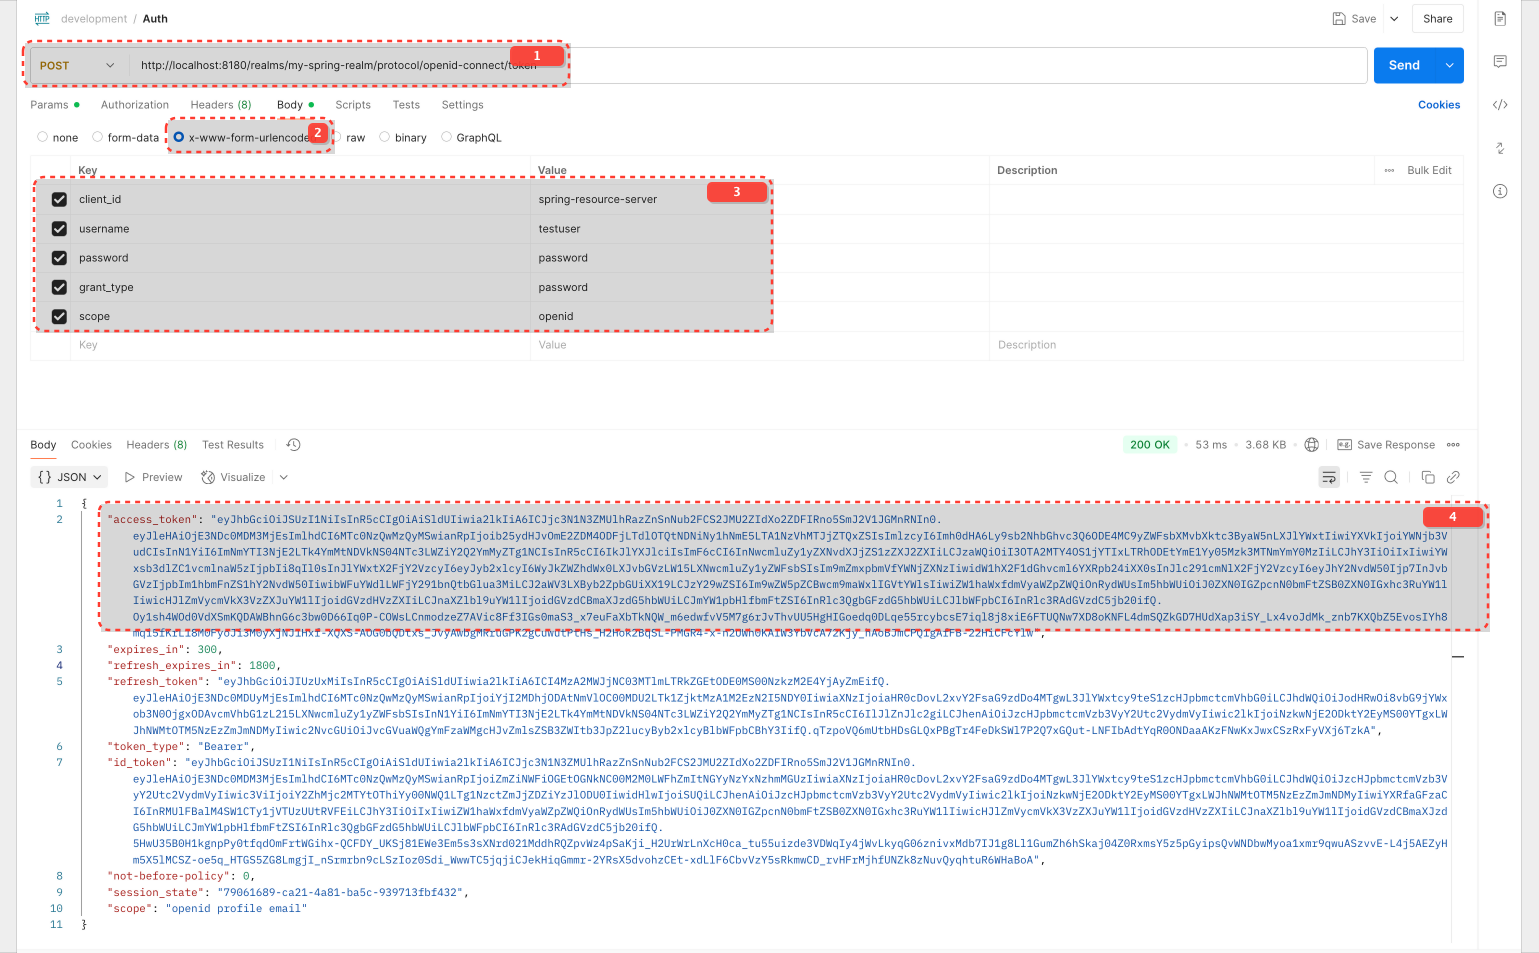Open the documentation sidebar panel
This screenshot has width=1539, height=953.
1499,18
